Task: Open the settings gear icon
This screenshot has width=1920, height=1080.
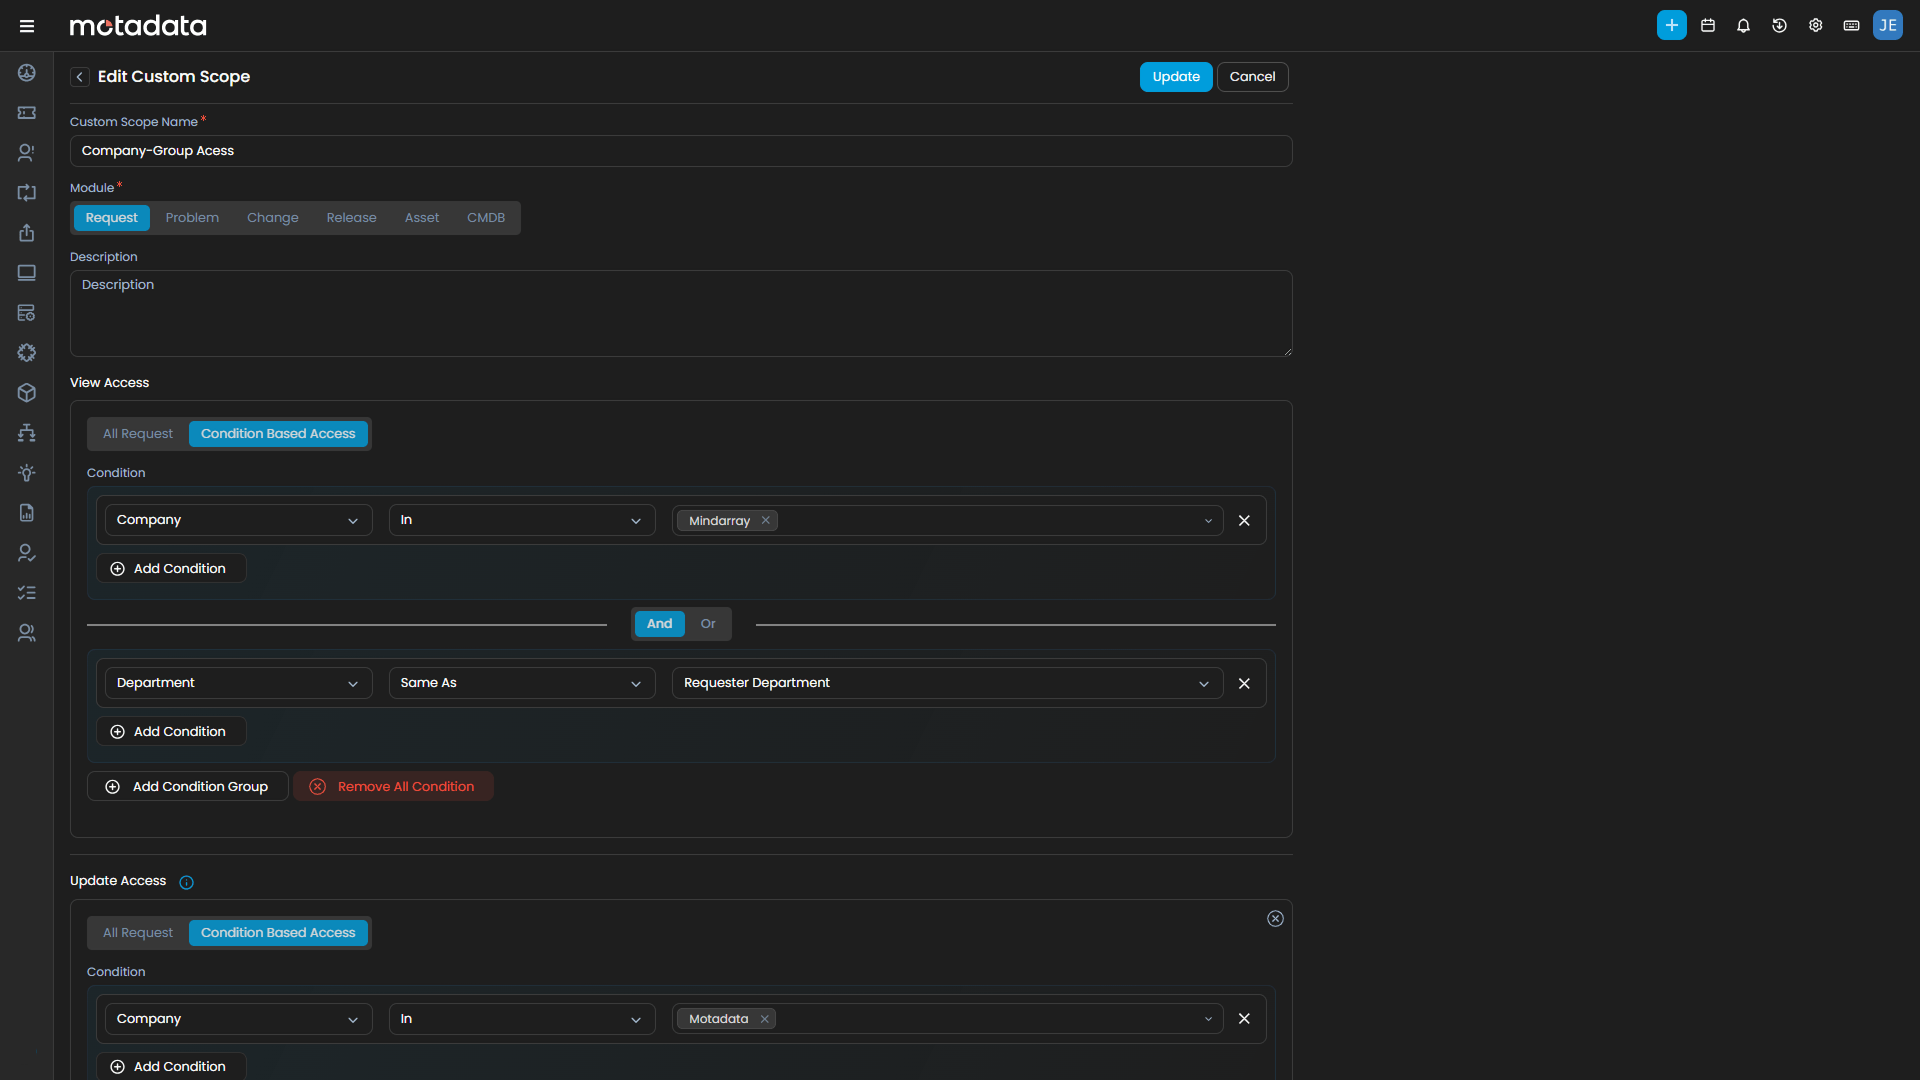Action: 1815,25
